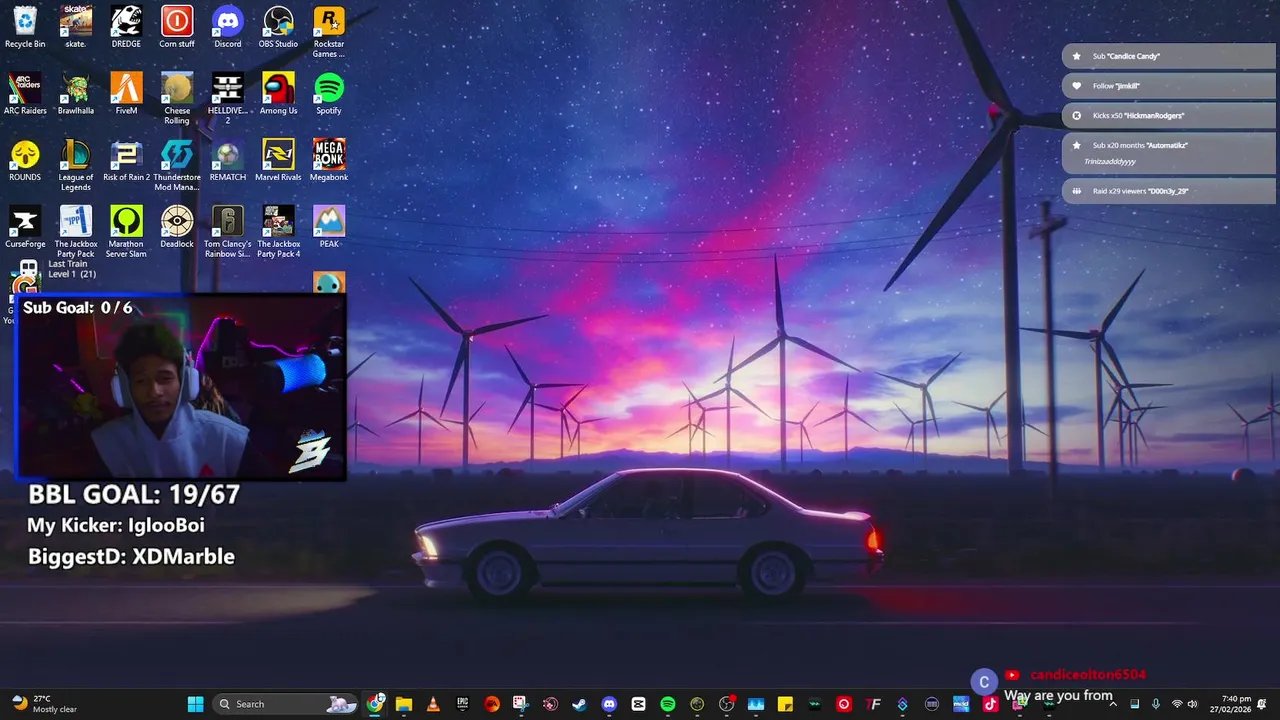Open Sticky Notes from the taskbar
Screen dimensions: 1280x720
785,704
